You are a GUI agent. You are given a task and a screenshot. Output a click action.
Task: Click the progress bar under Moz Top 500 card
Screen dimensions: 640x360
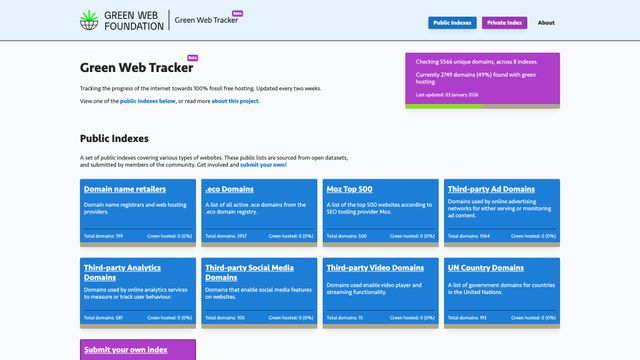(x=380, y=245)
